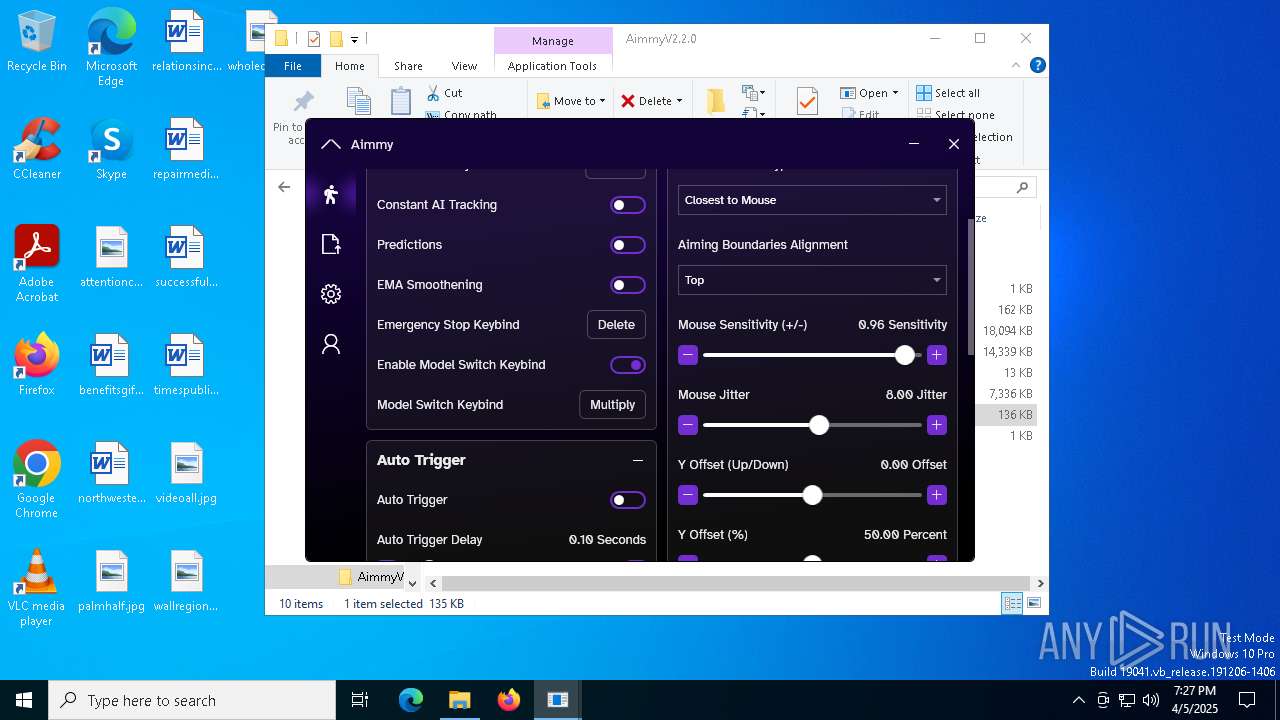Open Skype desktop icon
The width and height of the screenshot is (1280, 720).
click(111, 150)
